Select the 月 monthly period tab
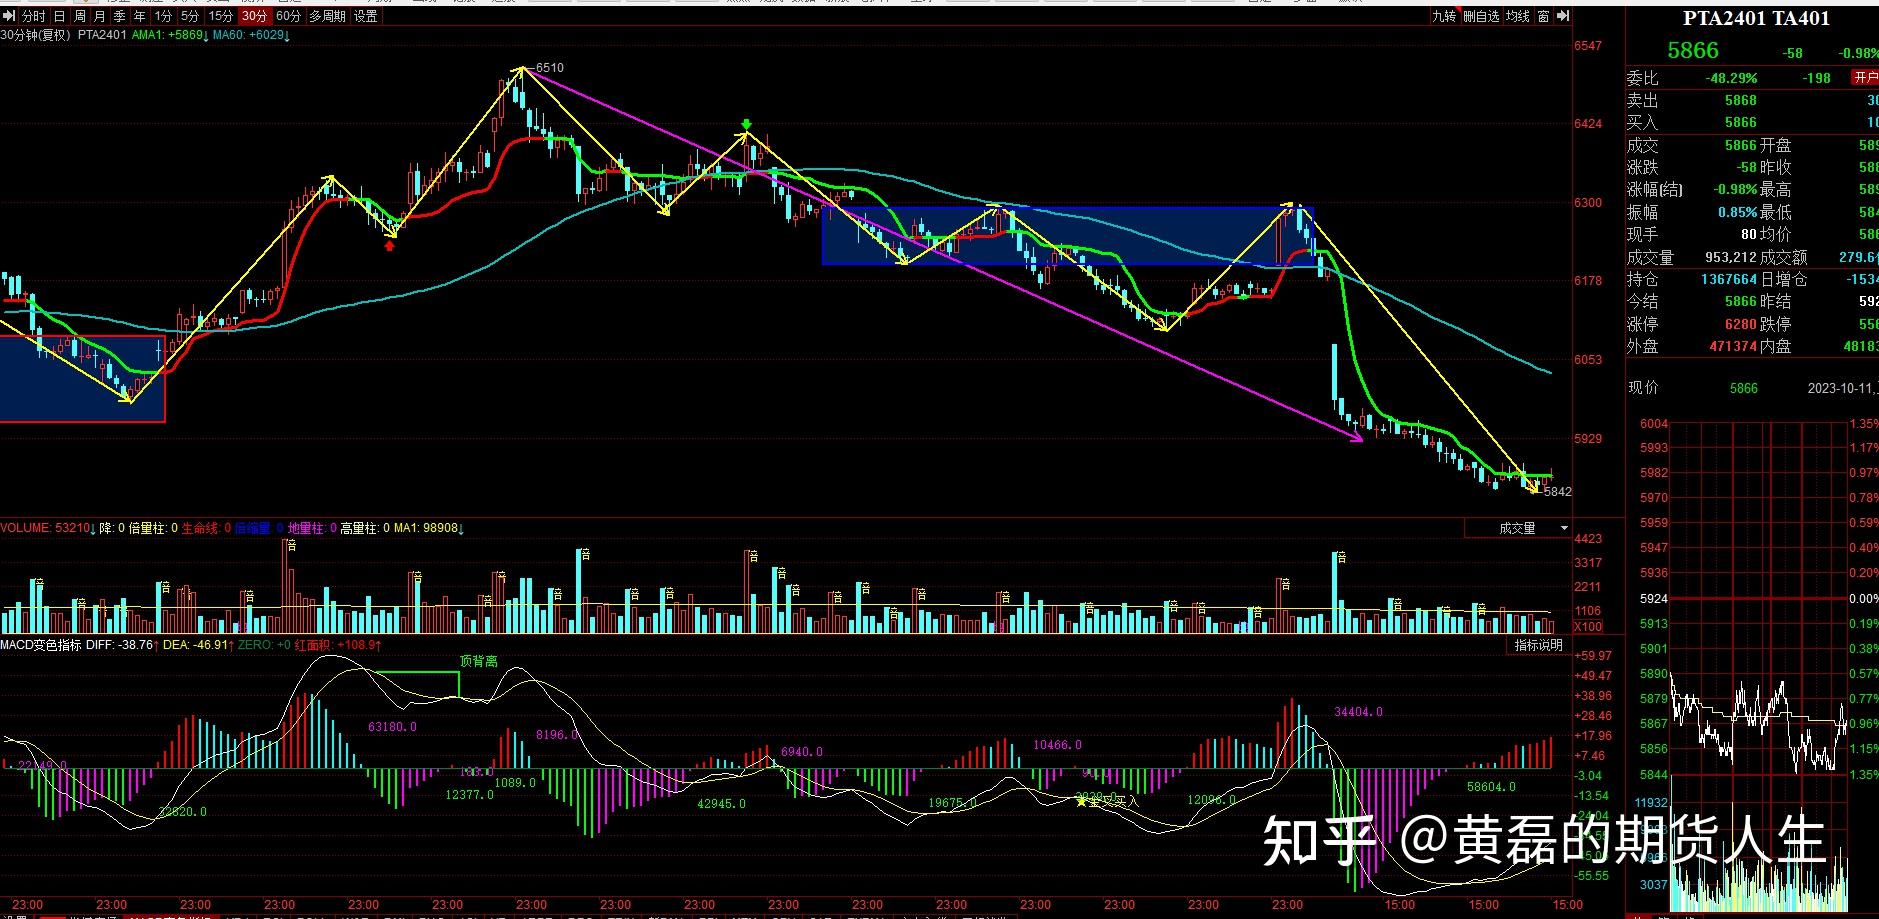The width and height of the screenshot is (1879, 919). coord(100,16)
